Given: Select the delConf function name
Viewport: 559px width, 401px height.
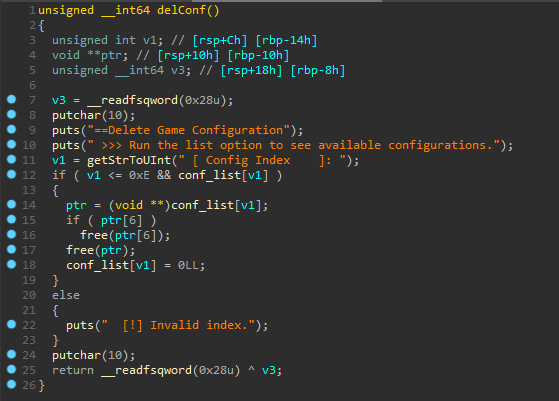Looking at the screenshot, I should [x=181, y=10].
